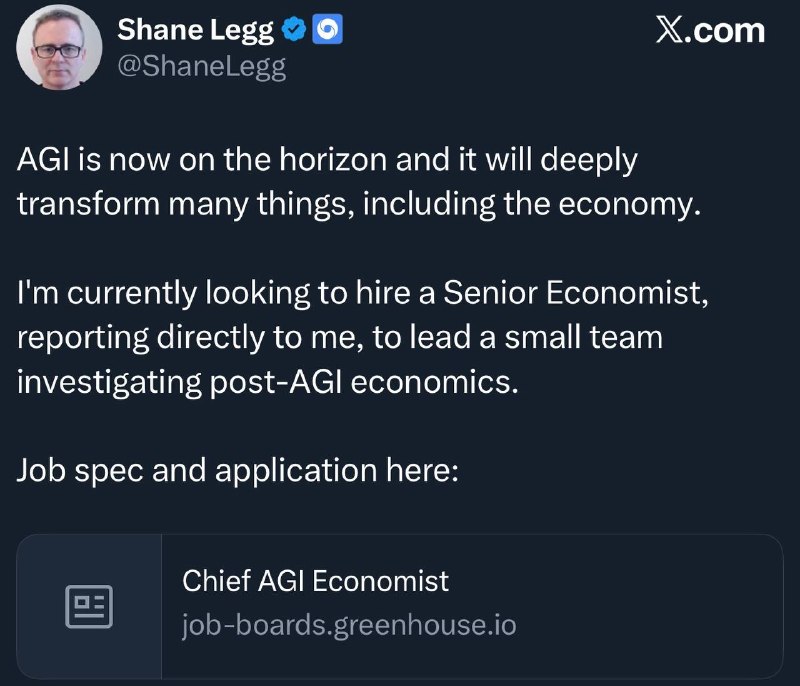
Task: Click the "reporting directly to me" text
Action: pos(187,337)
